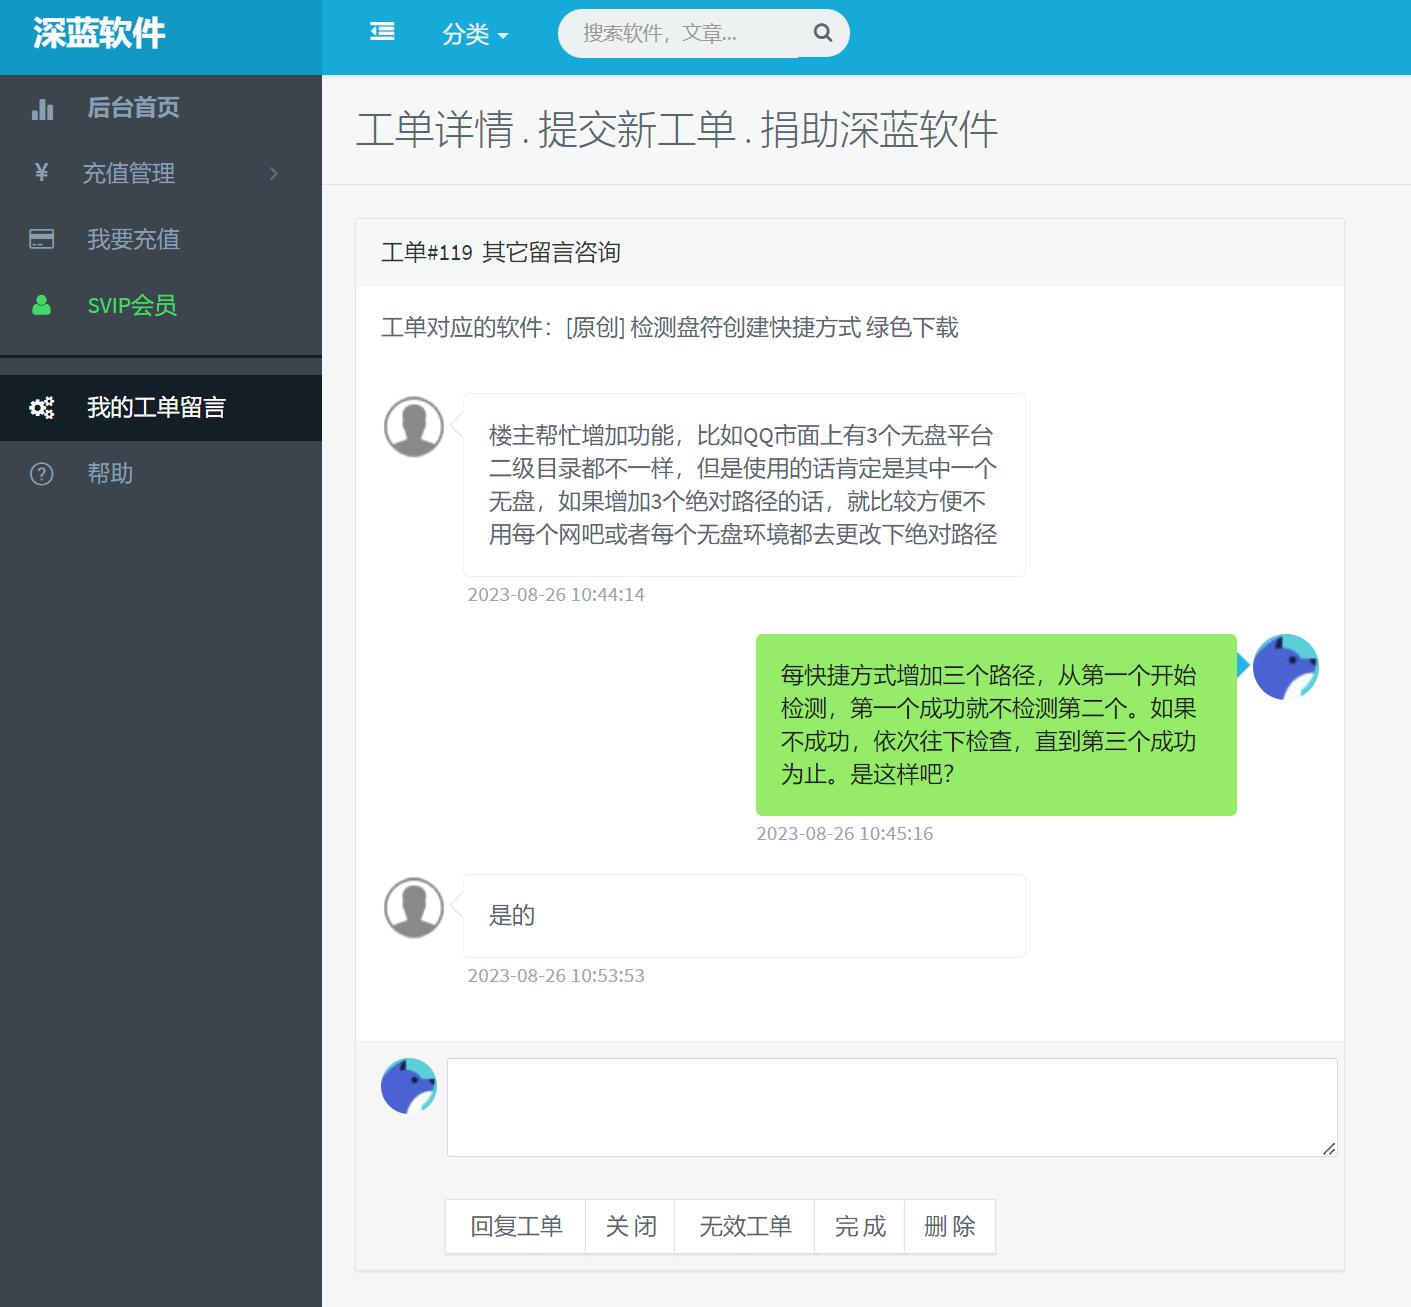Submit with 回复工单 button
This screenshot has width=1411, height=1307.
pos(516,1227)
